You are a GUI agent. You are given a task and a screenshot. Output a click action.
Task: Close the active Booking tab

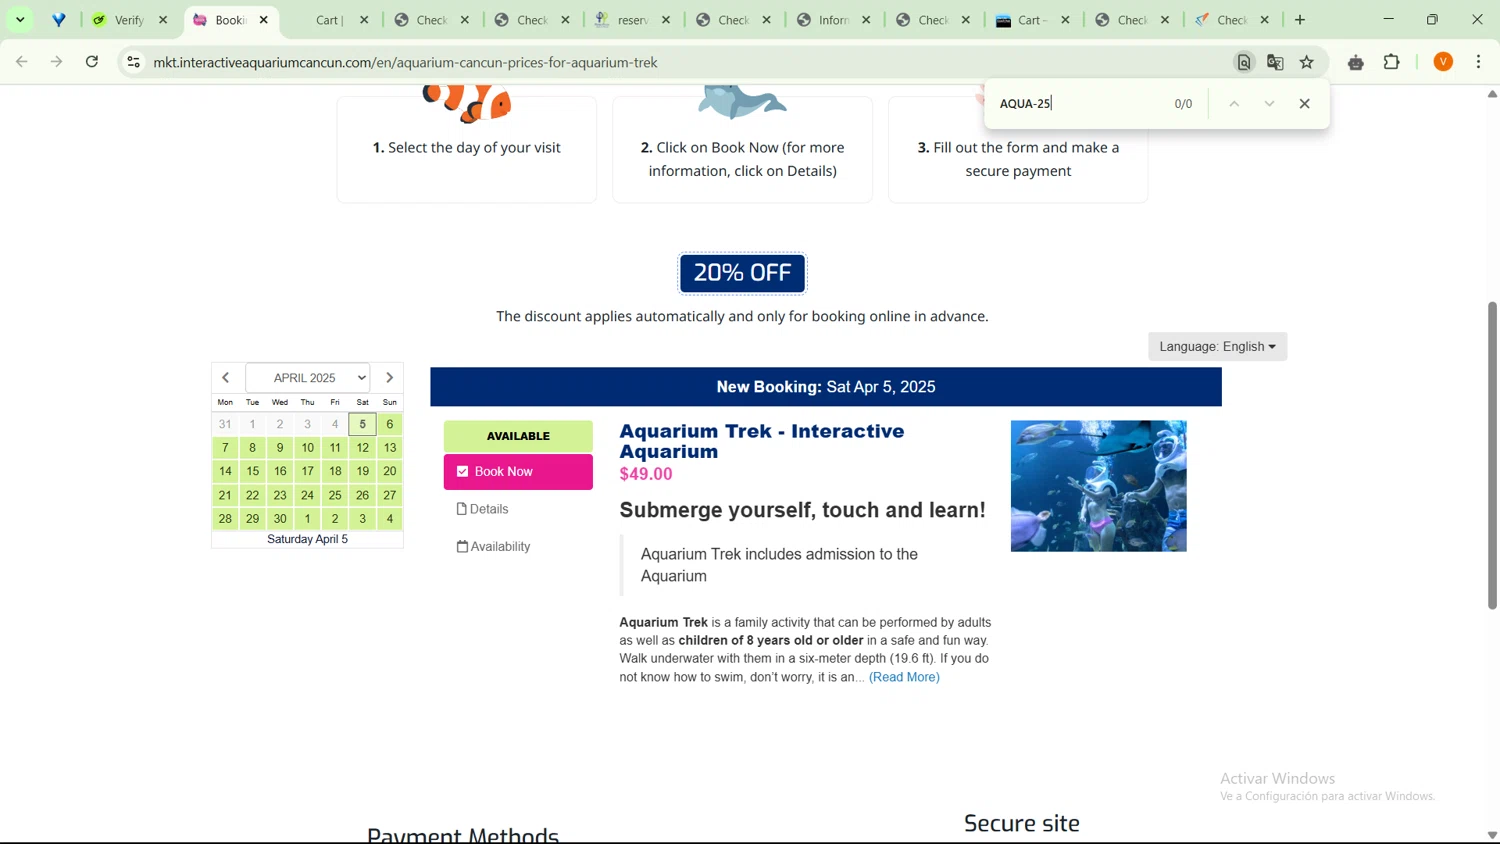point(264,20)
